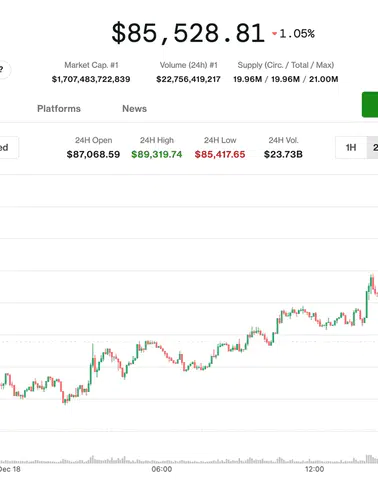This screenshot has height=480, width=378.
Task: Click the 24H Low value $85,417.65
Action: point(220,154)
